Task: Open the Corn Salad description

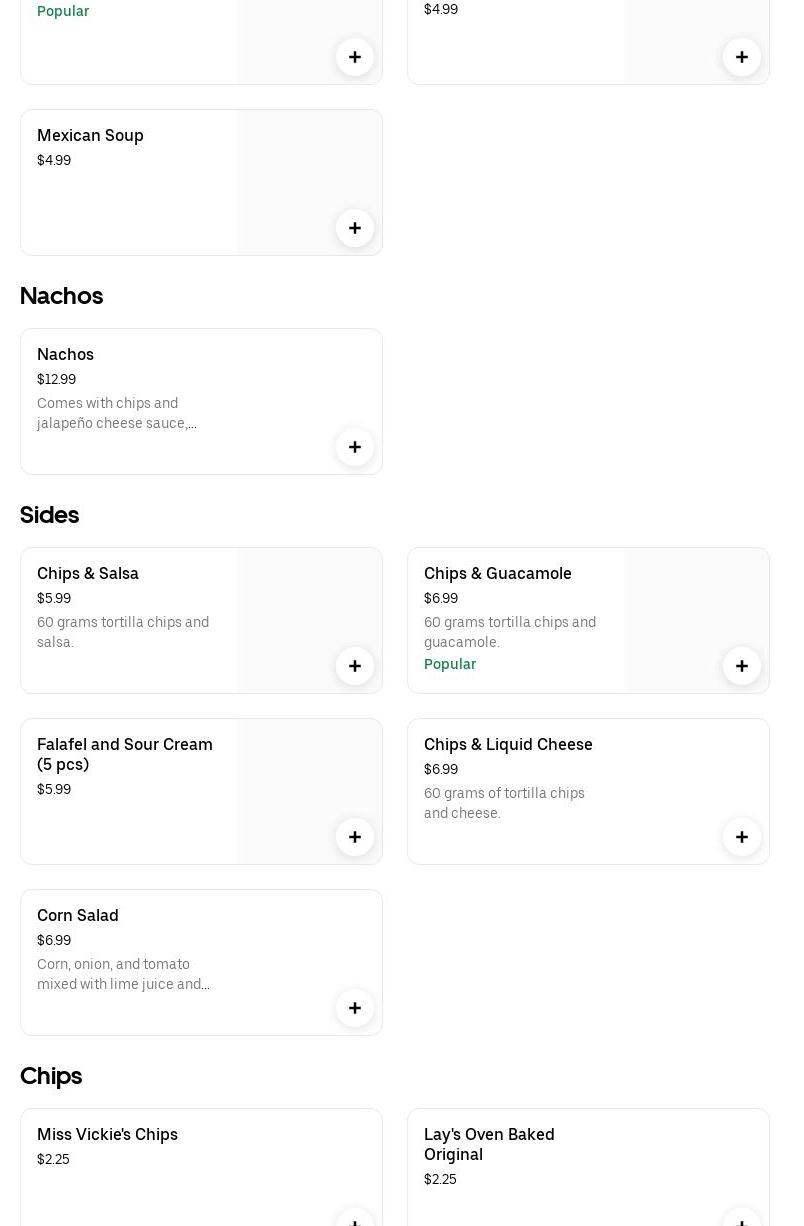Action: (x=123, y=974)
